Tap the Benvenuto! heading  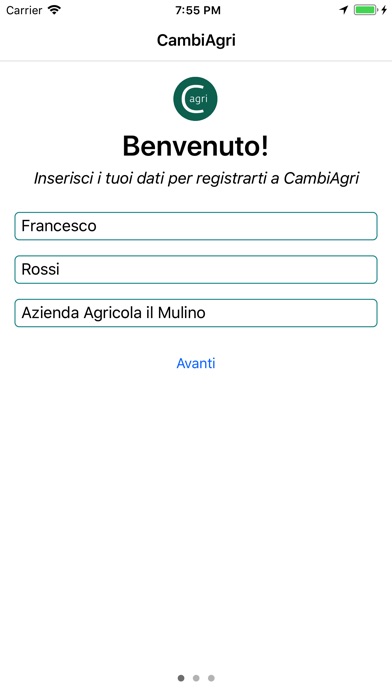pos(196,146)
